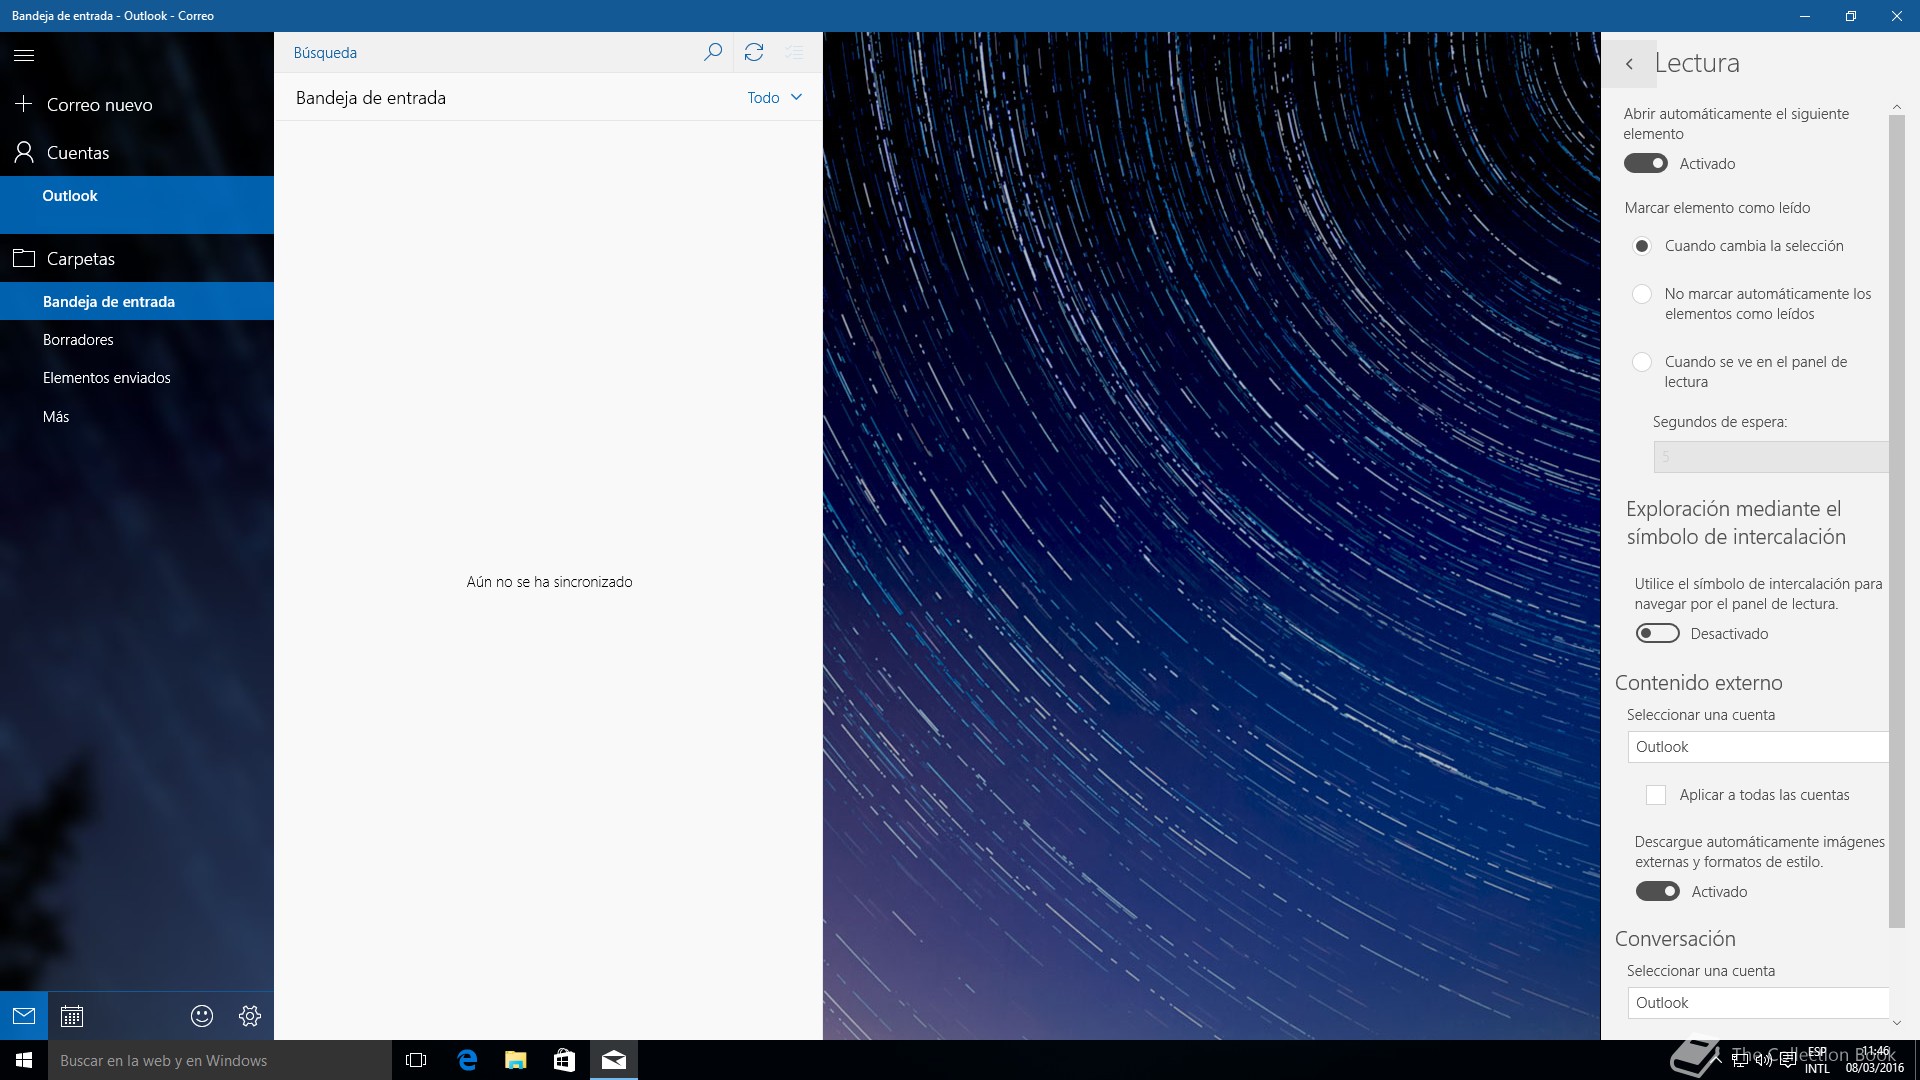Open the Borradores folder
Image resolution: width=1920 pixels, height=1080 pixels.
[x=137, y=340]
